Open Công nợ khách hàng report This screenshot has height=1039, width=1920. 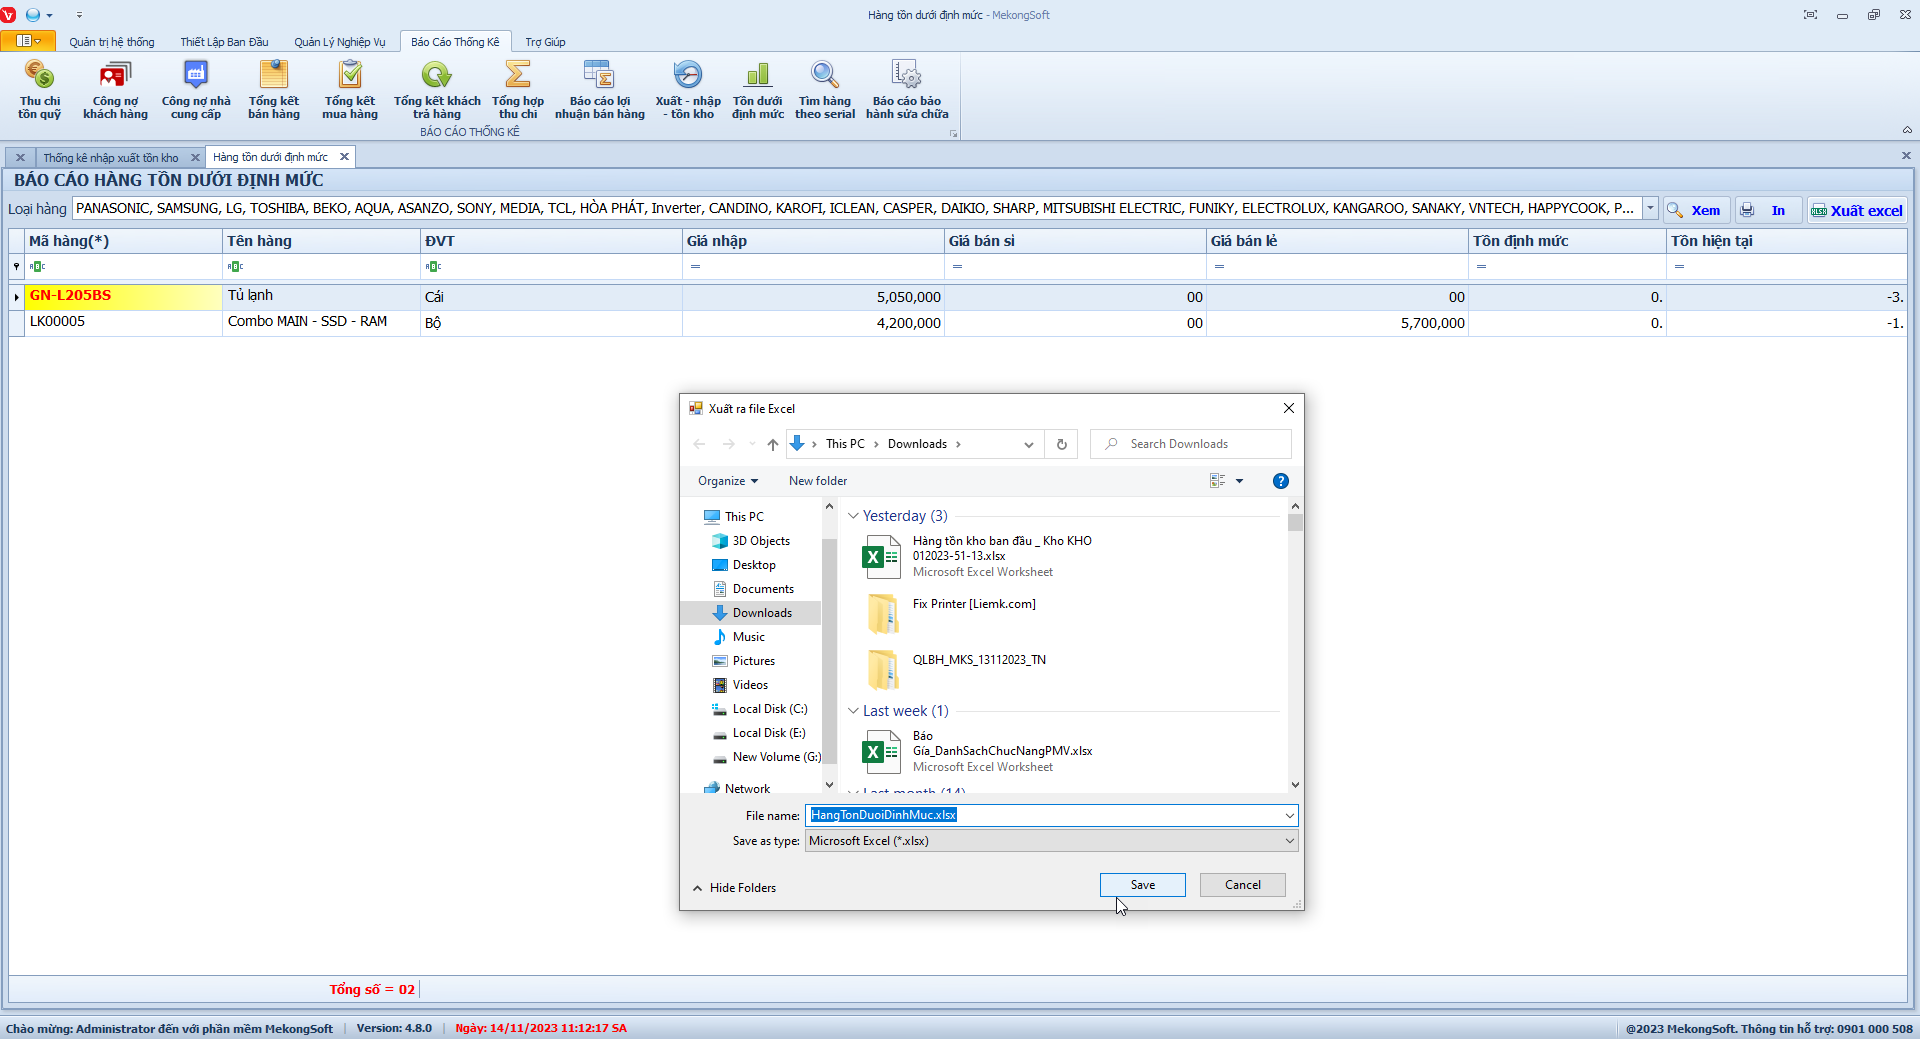[x=115, y=90]
